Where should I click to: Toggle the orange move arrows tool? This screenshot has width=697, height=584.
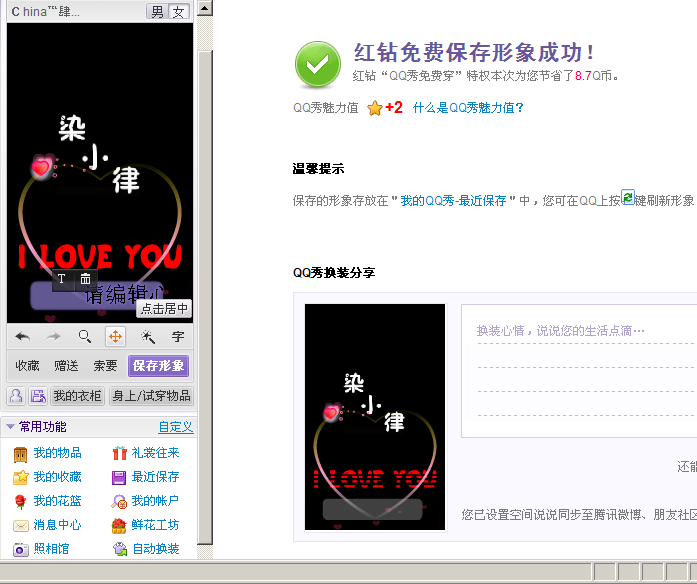pos(116,336)
